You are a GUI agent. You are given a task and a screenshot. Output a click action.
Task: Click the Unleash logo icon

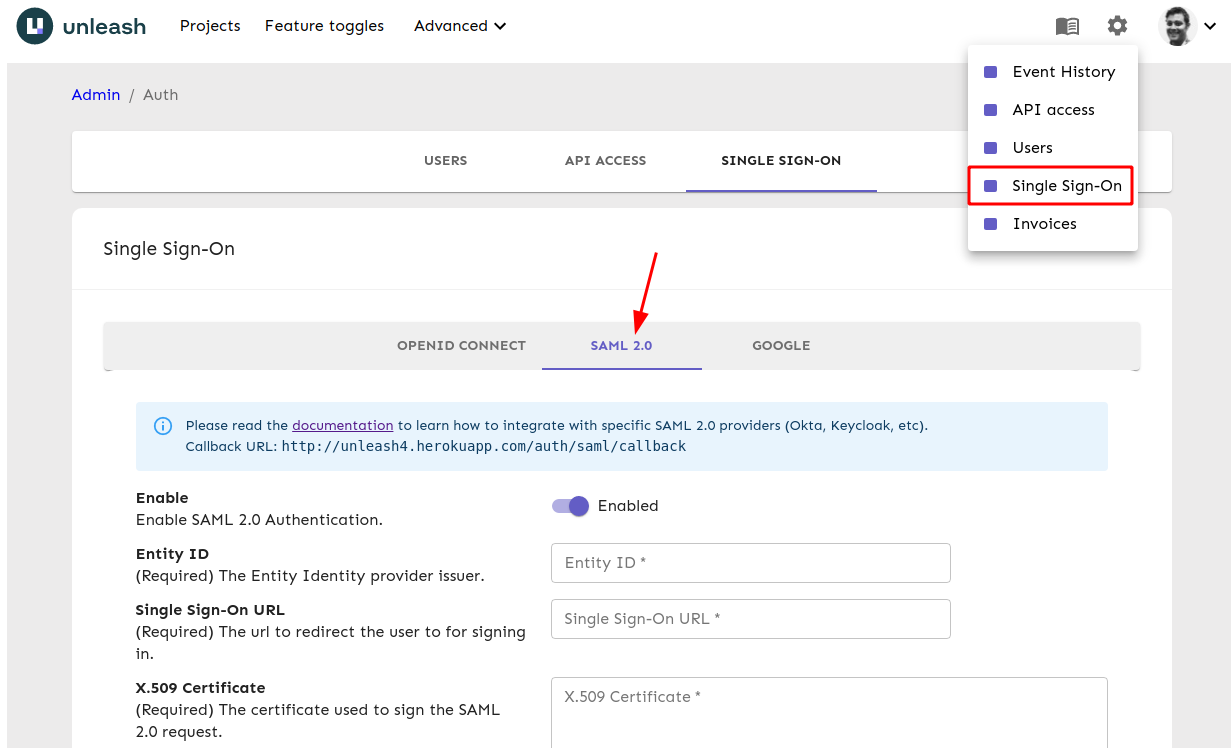tap(35, 26)
